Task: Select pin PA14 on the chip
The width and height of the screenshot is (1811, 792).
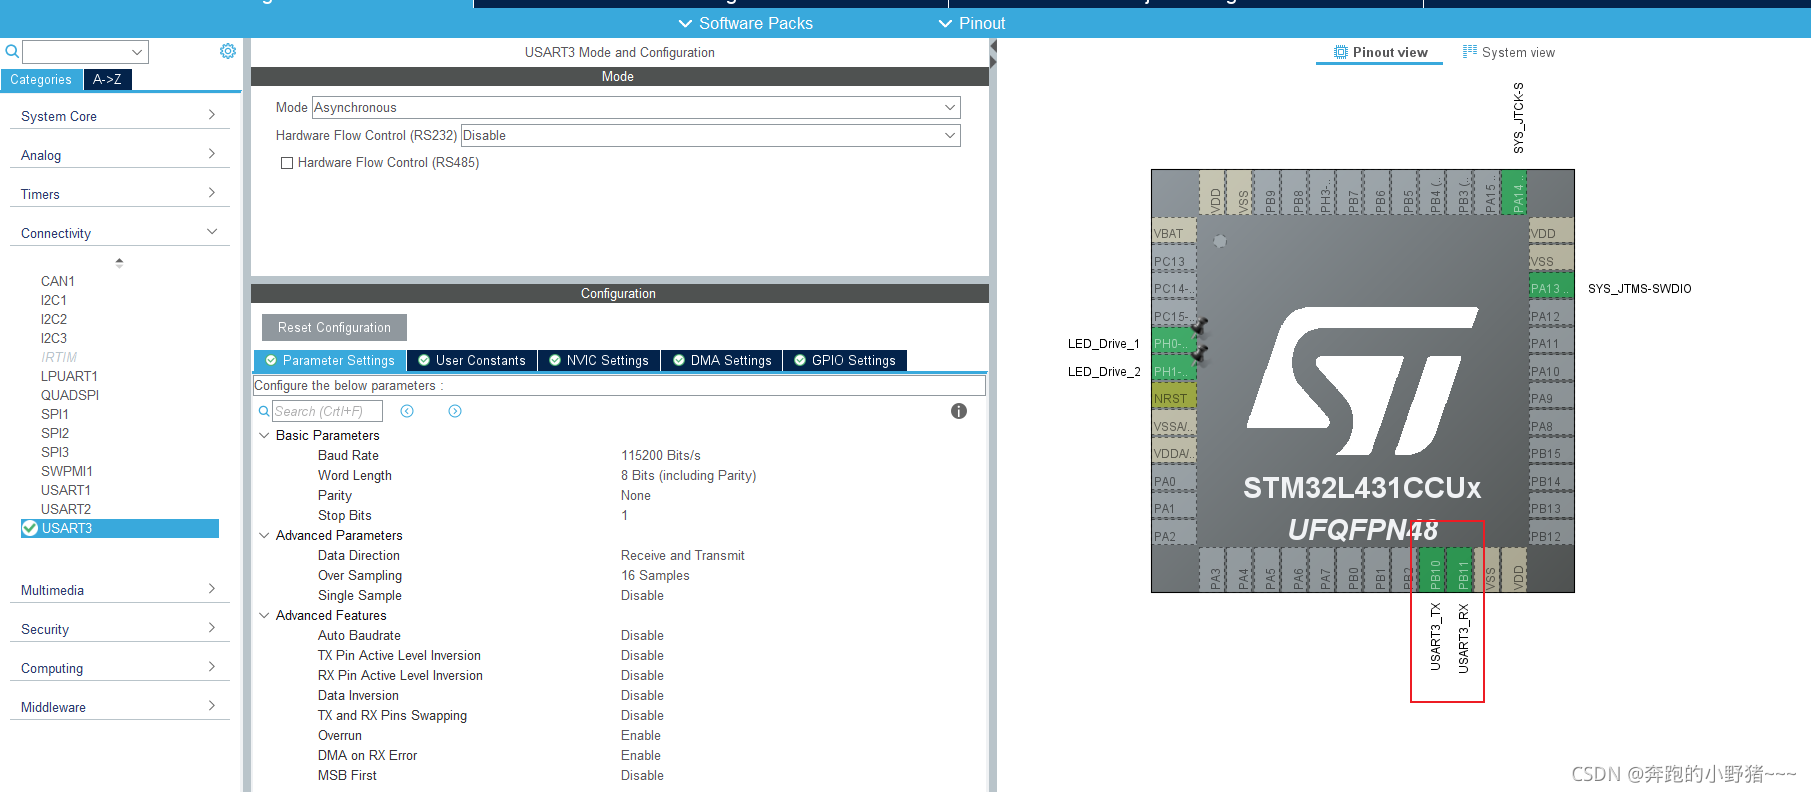Action: pos(1516,192)
